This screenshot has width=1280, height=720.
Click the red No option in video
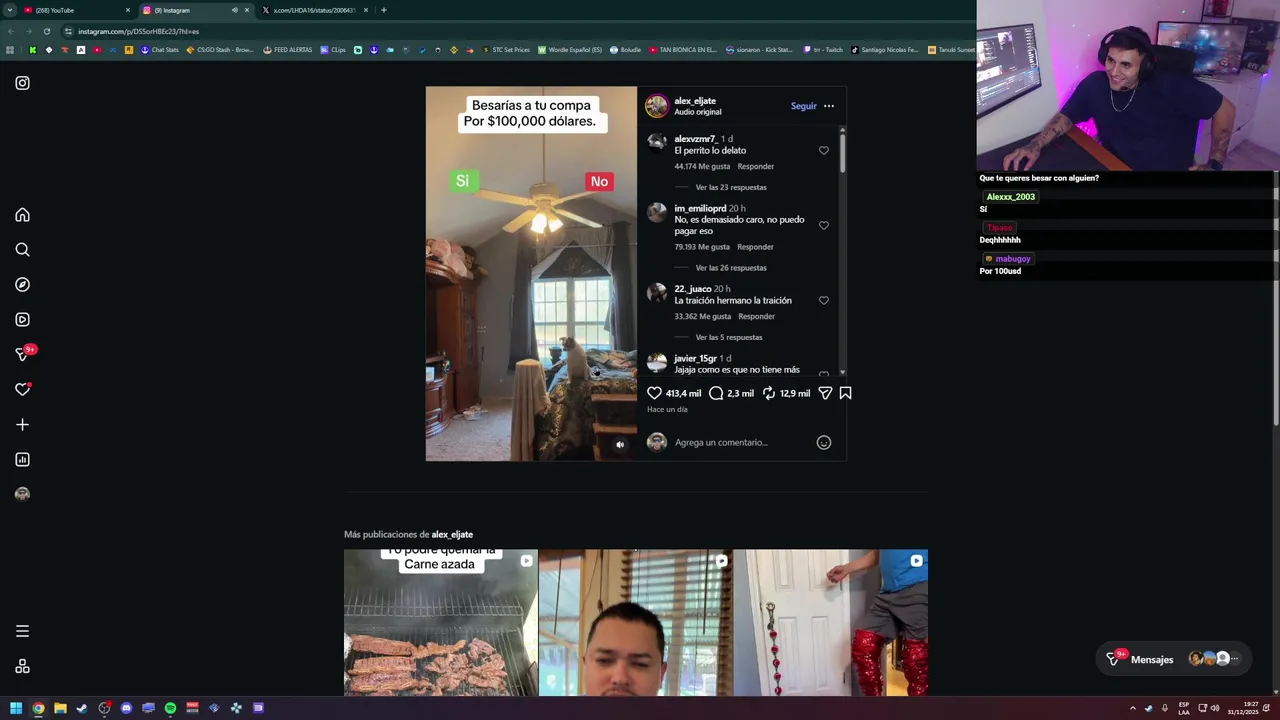[x=599, y=181]
